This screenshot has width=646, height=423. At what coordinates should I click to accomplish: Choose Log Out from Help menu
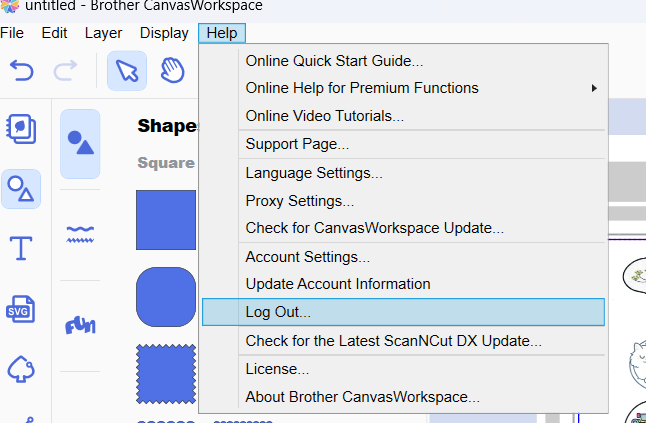click(403, 312)
